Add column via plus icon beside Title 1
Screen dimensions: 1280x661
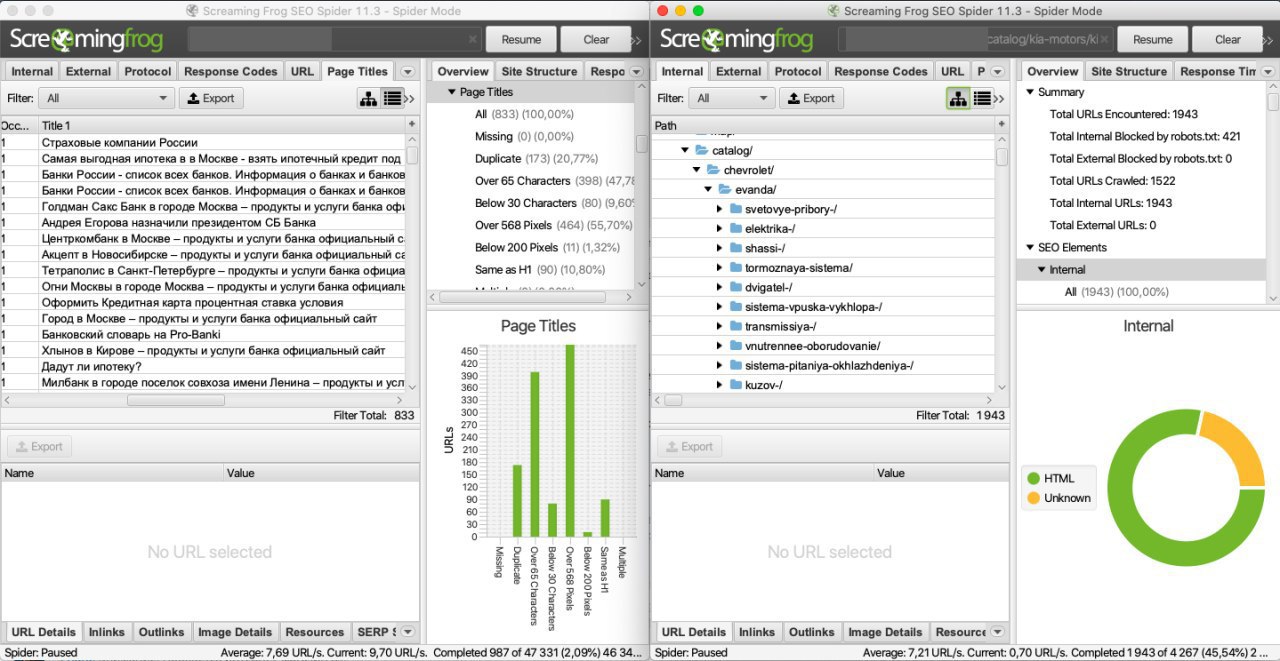pos(412,124)
